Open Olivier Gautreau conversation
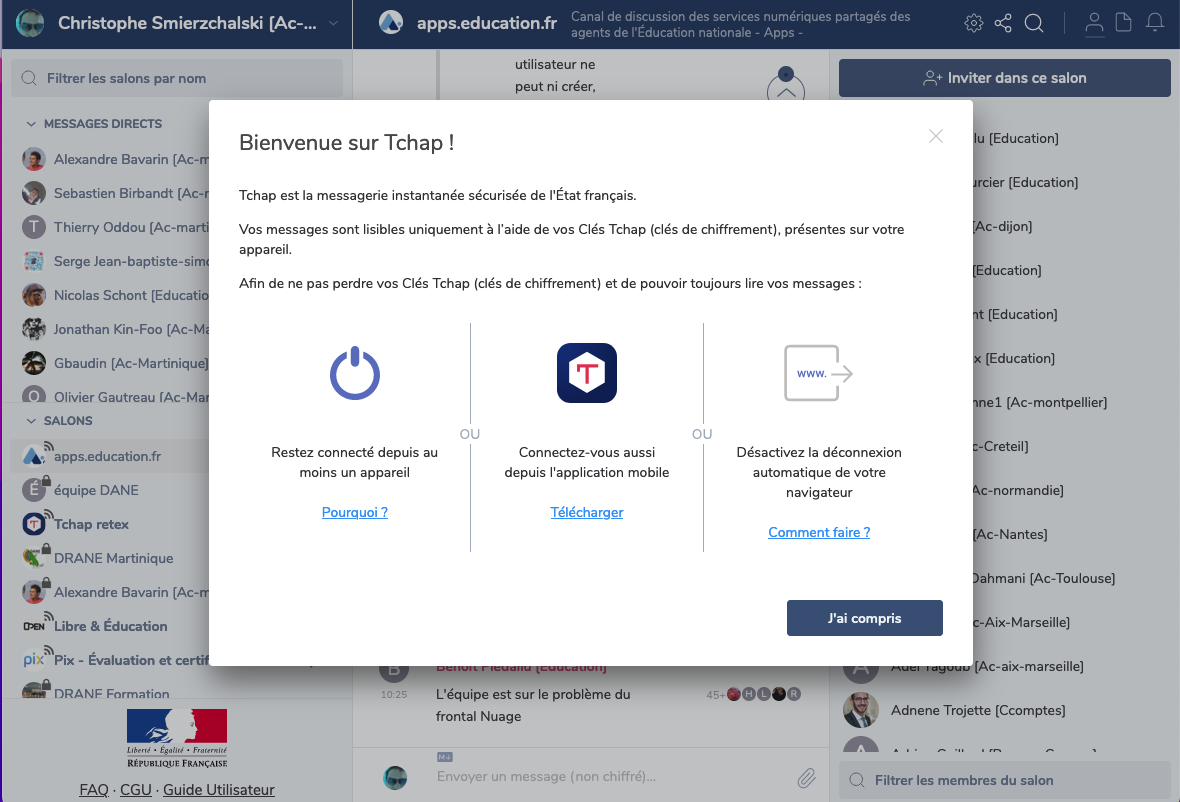Image resolution: width=1180 pixels, height=802 pixels. 113,394
